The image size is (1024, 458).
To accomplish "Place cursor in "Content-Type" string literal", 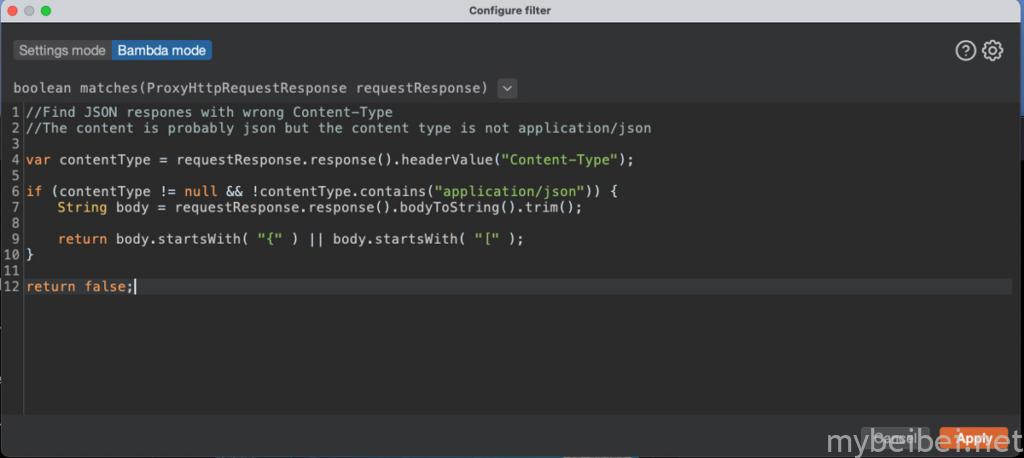I will (560, 160).
